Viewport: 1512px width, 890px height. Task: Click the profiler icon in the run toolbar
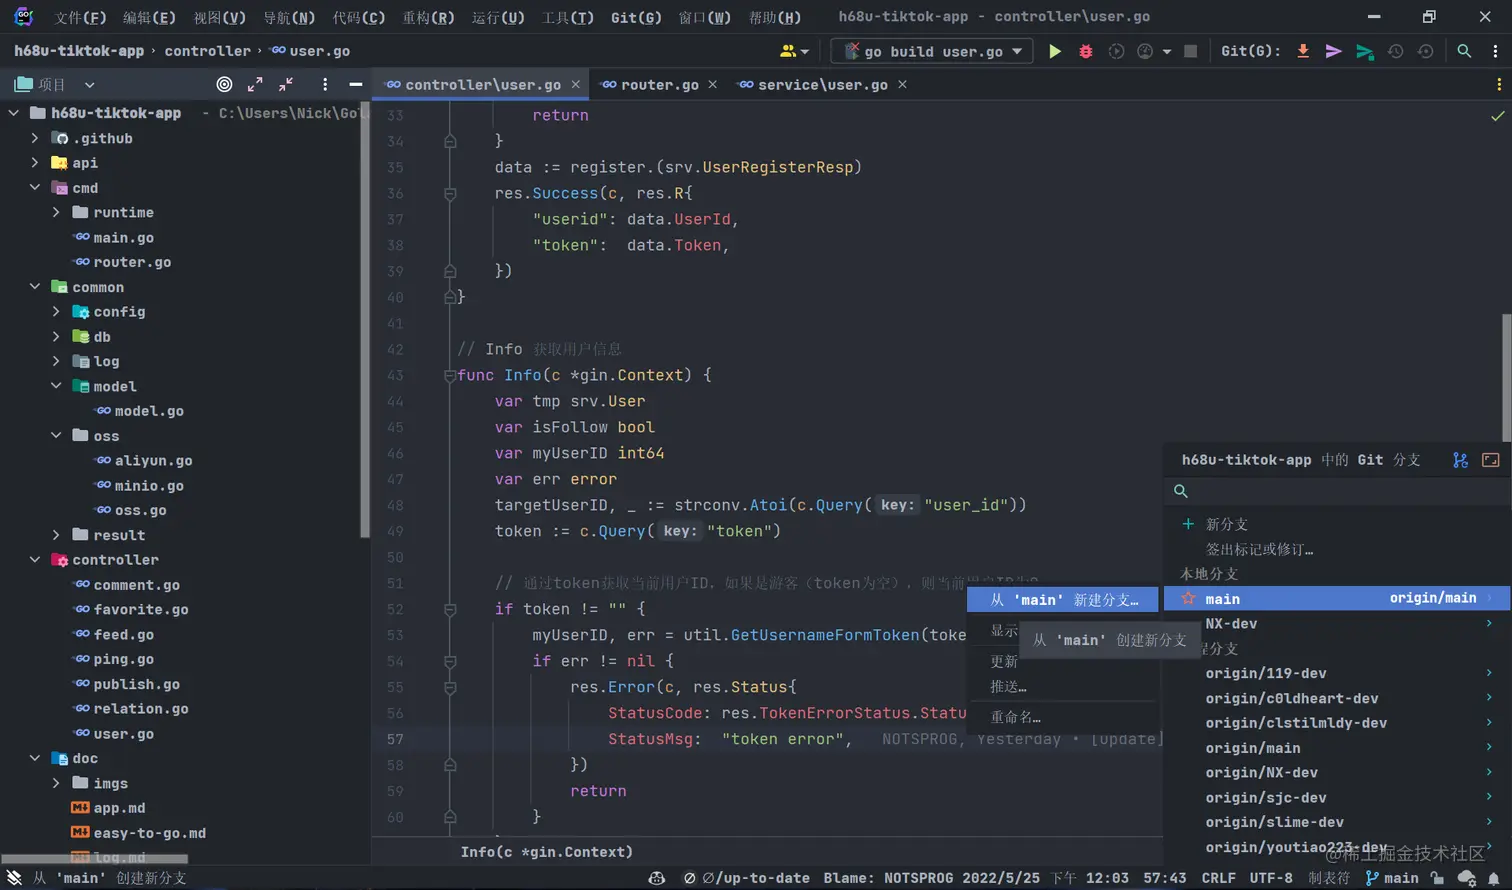pyautogui.click(x=1145, y=51)
